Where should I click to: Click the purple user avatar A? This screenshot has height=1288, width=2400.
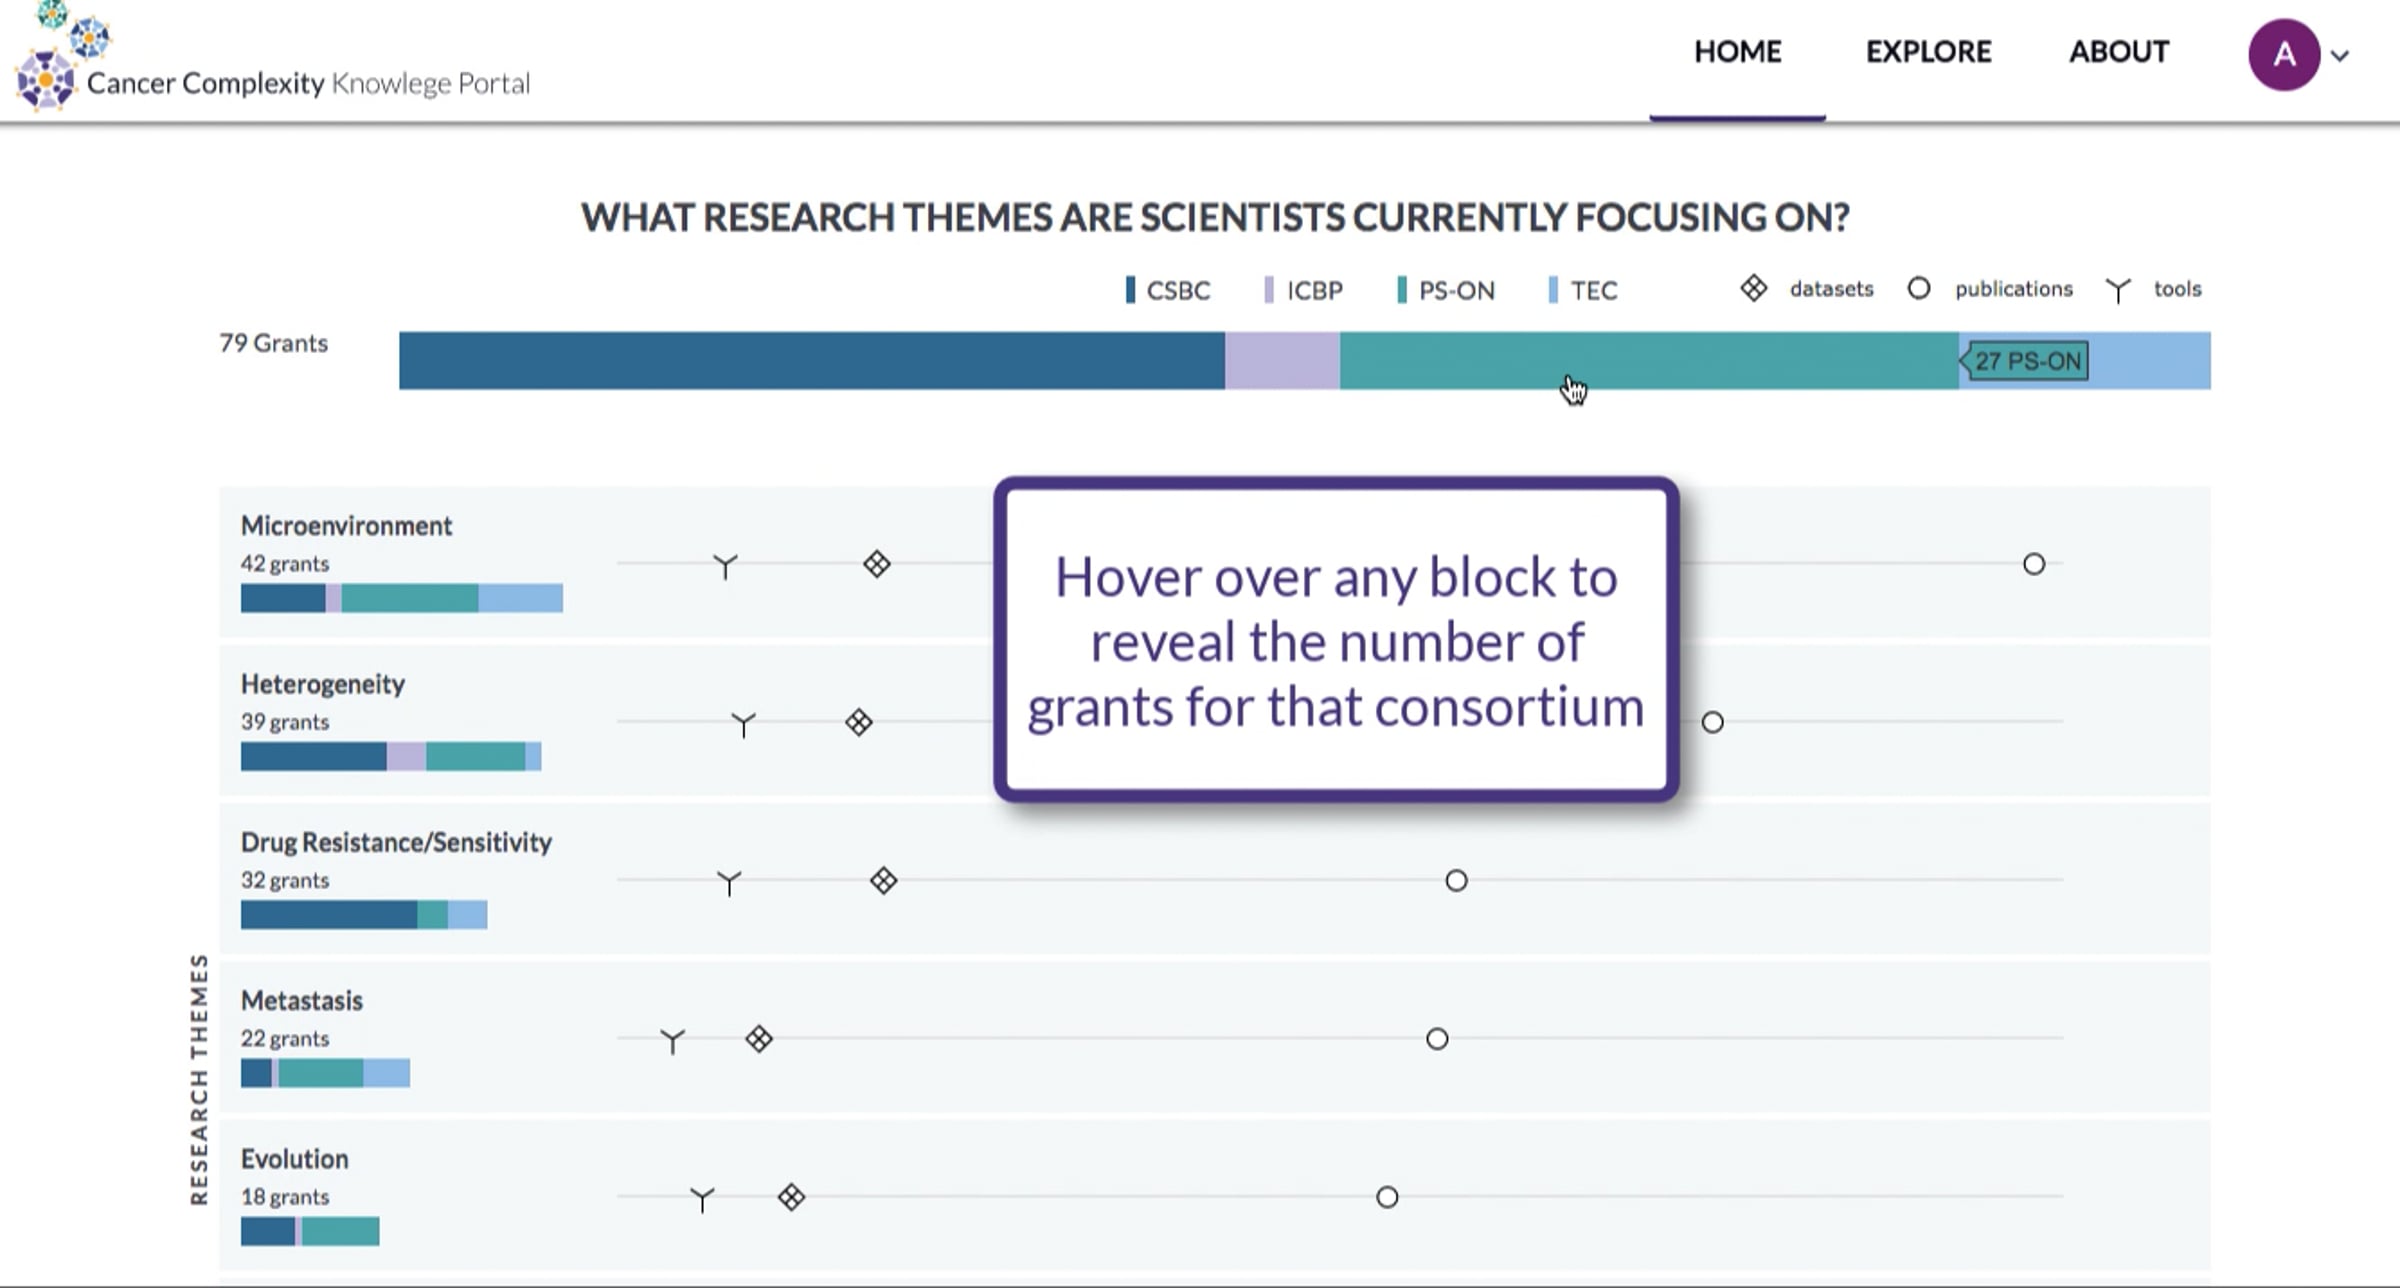point(2284,55)
